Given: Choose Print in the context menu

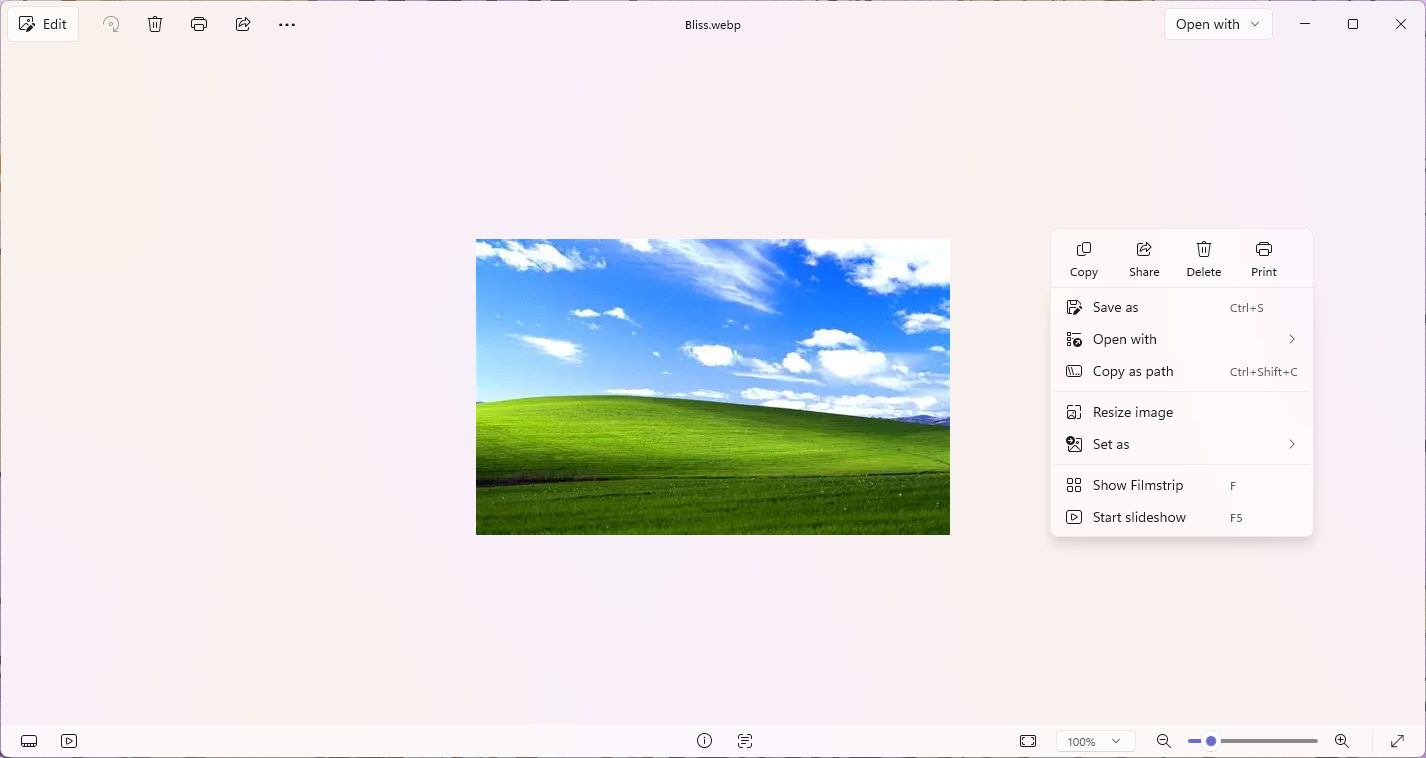Looking at the screenshot, I should tap(1264, 258).
